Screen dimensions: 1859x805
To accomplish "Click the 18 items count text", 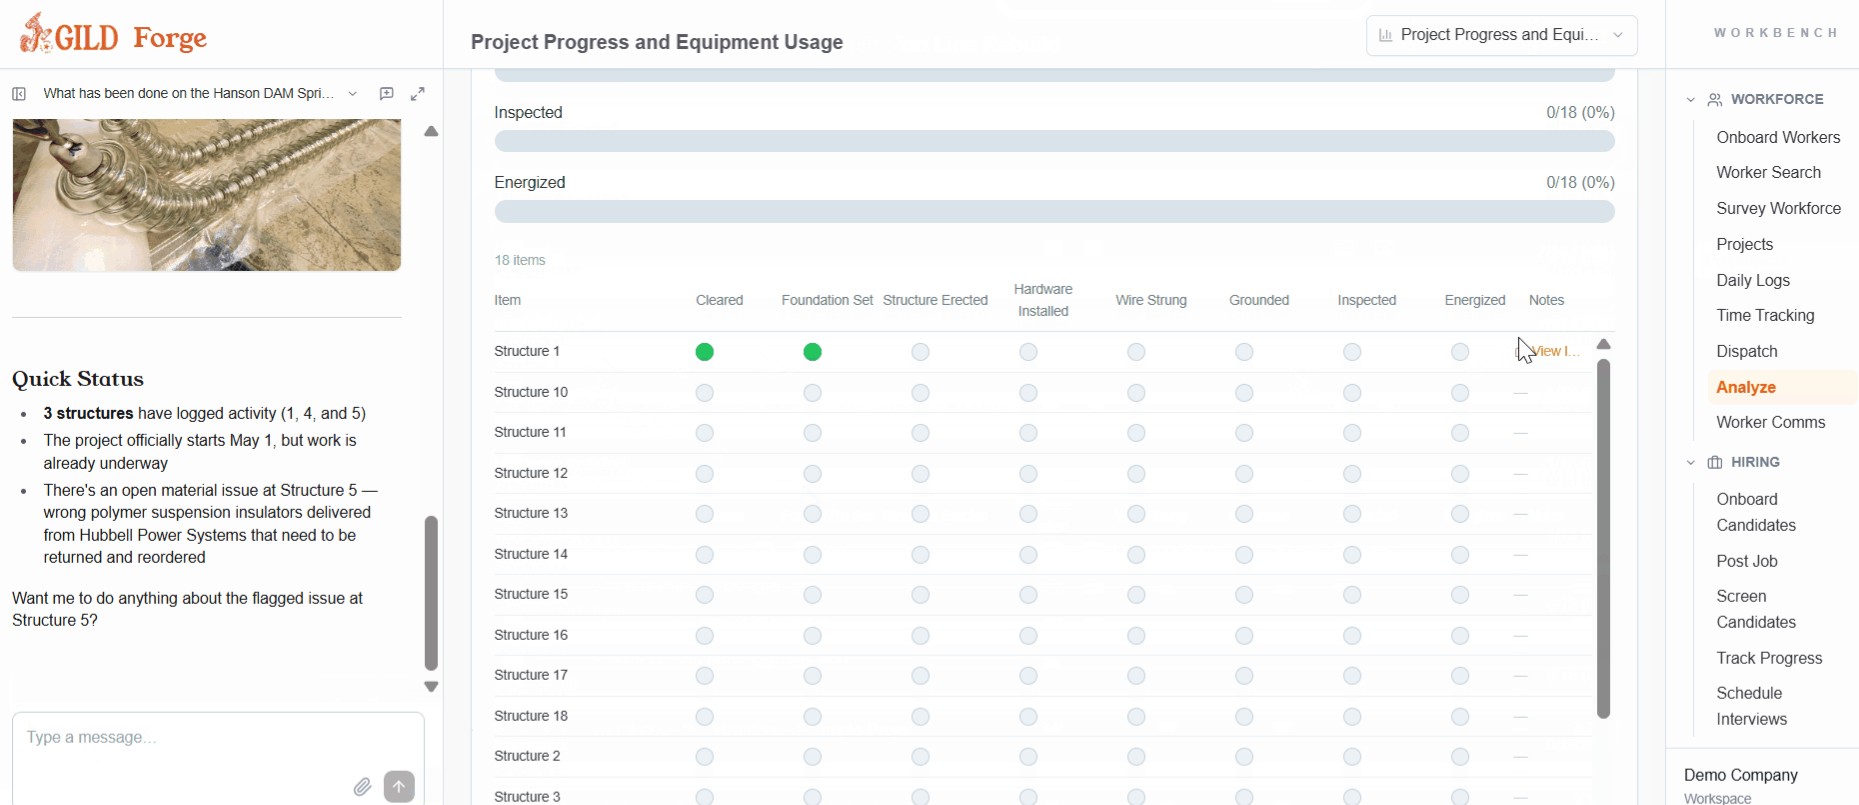I will coord(520,261).
